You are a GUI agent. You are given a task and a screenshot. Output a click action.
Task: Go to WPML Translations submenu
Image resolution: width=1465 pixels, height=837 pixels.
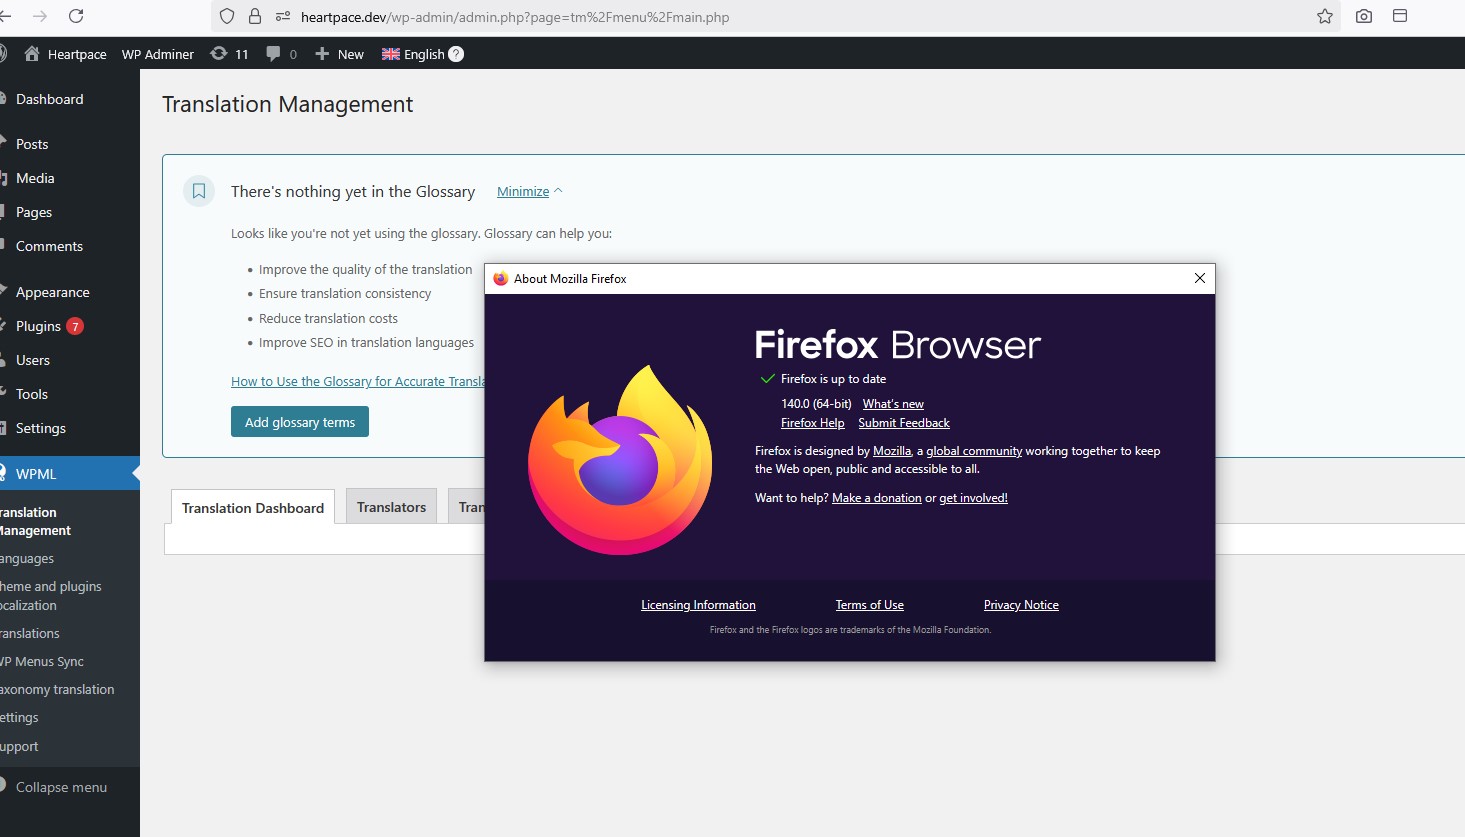coord(30,633)
